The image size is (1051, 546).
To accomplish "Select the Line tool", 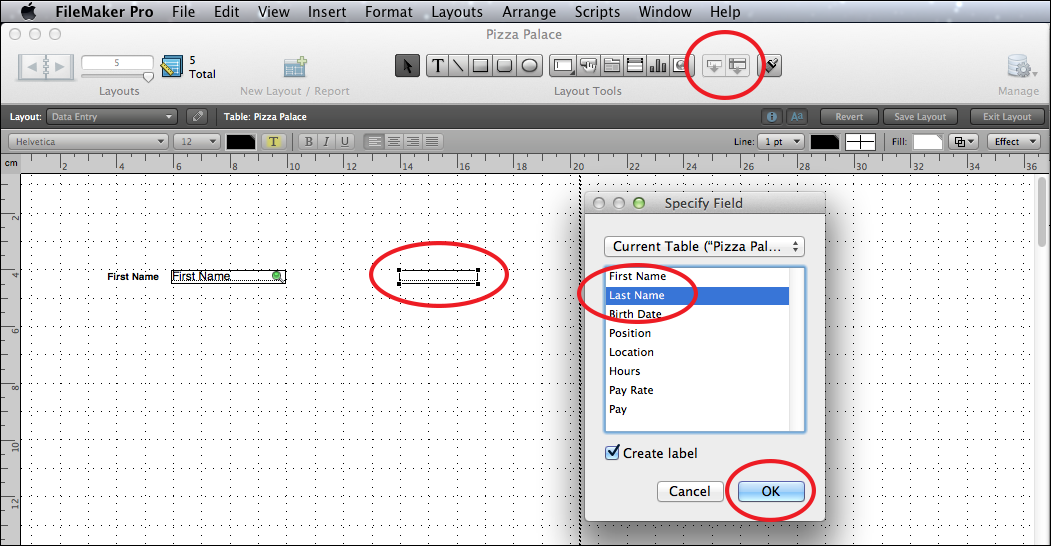I will [x=458, y=66].
